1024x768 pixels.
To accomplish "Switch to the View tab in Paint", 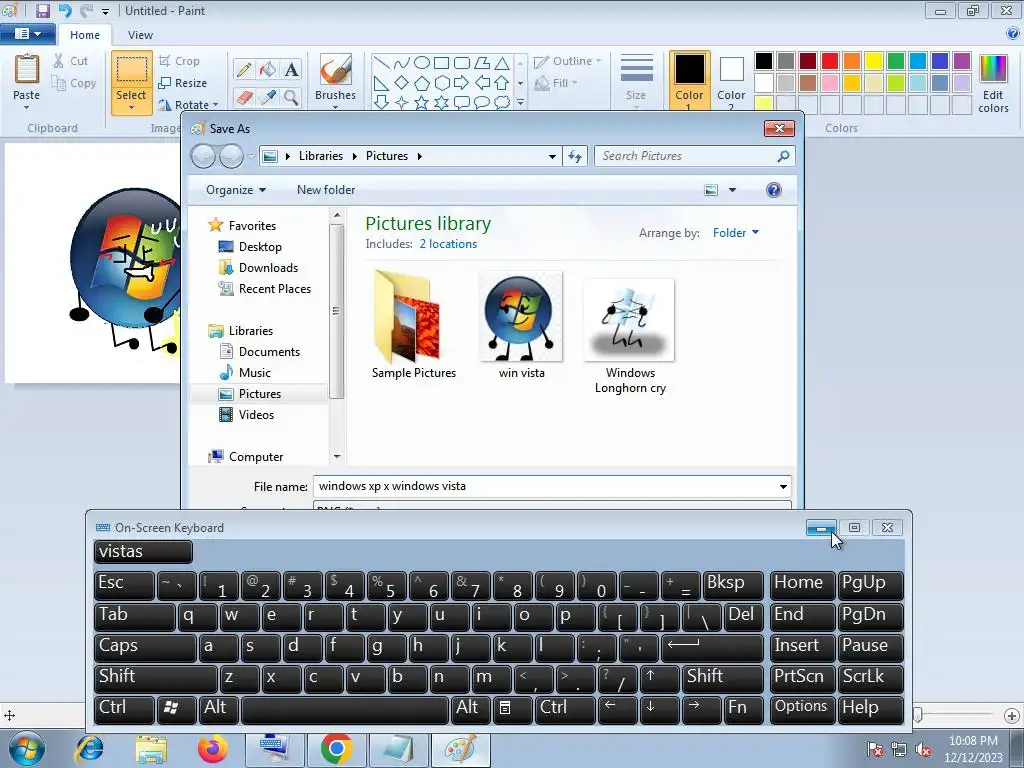I will pyautogui.click(x=140, y=35).
